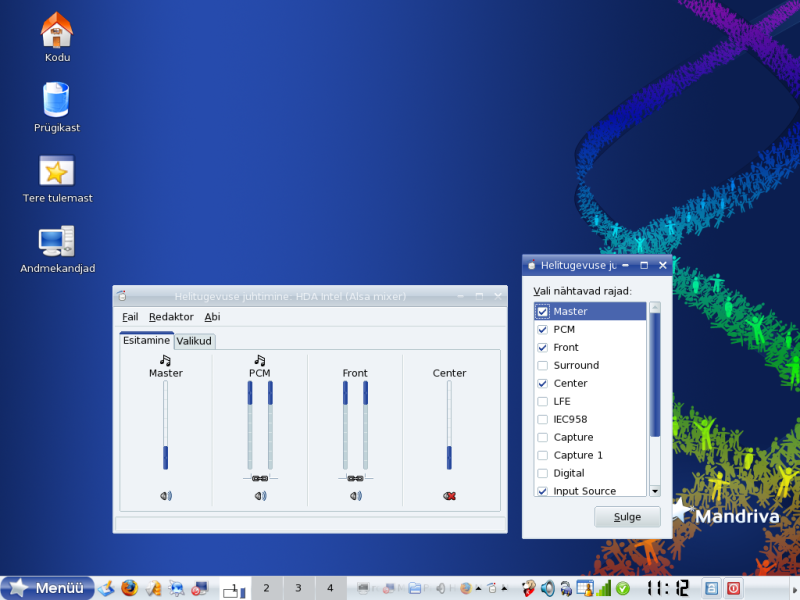Uncheck the Front track checkbox
The image size is (800, 600).
542,347
